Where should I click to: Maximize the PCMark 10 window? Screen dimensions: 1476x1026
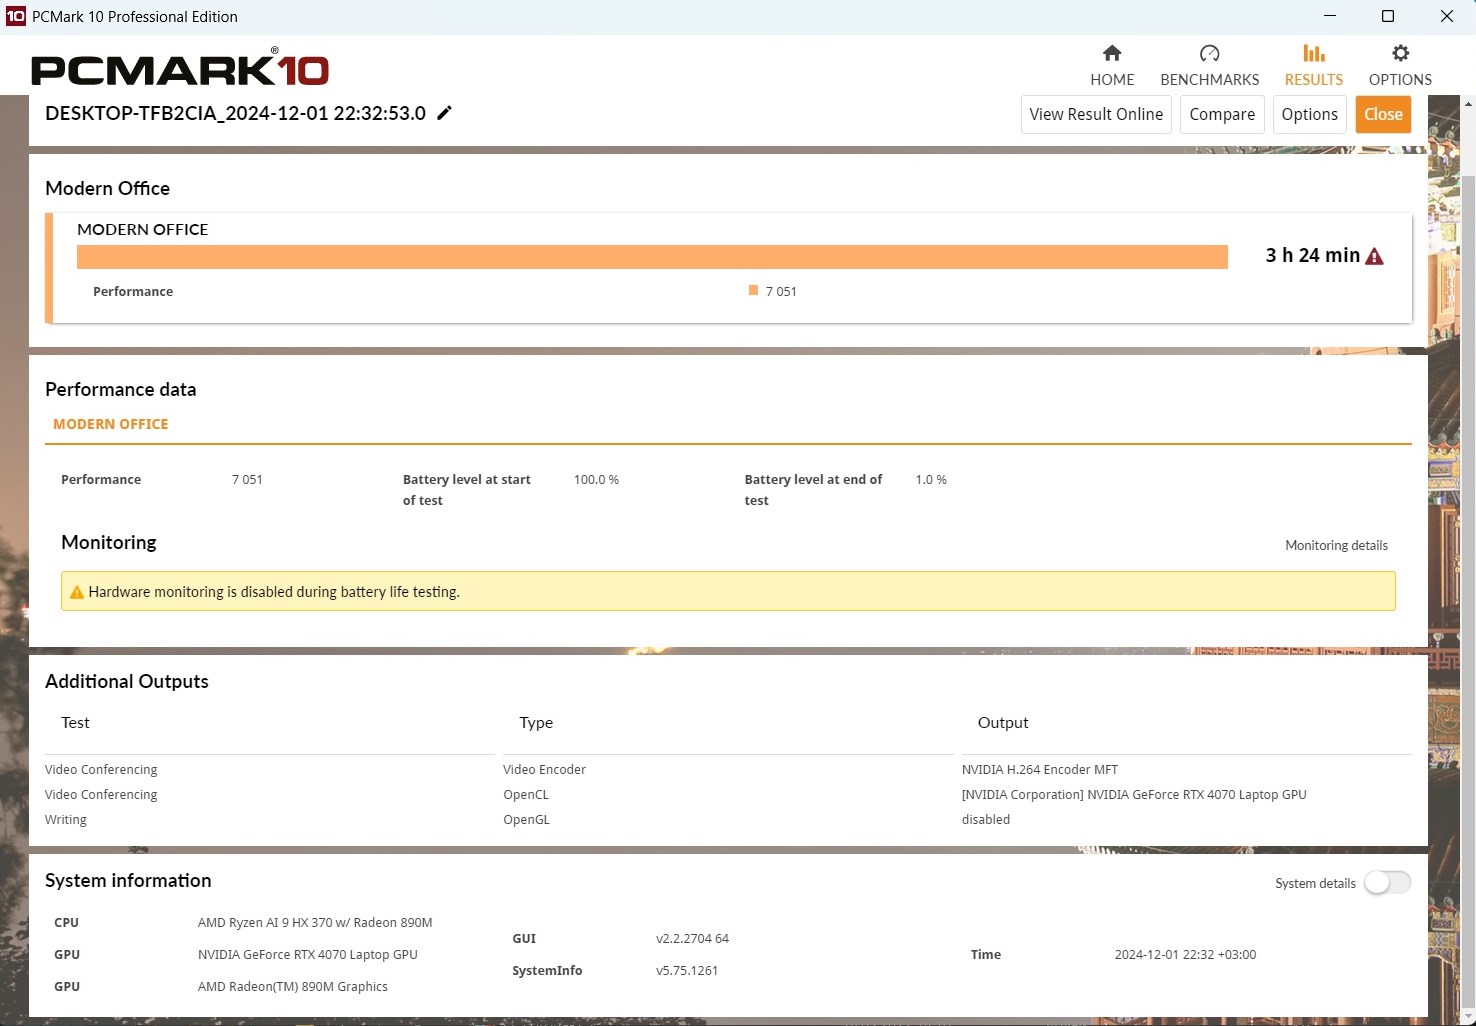tap(1388, 16)
